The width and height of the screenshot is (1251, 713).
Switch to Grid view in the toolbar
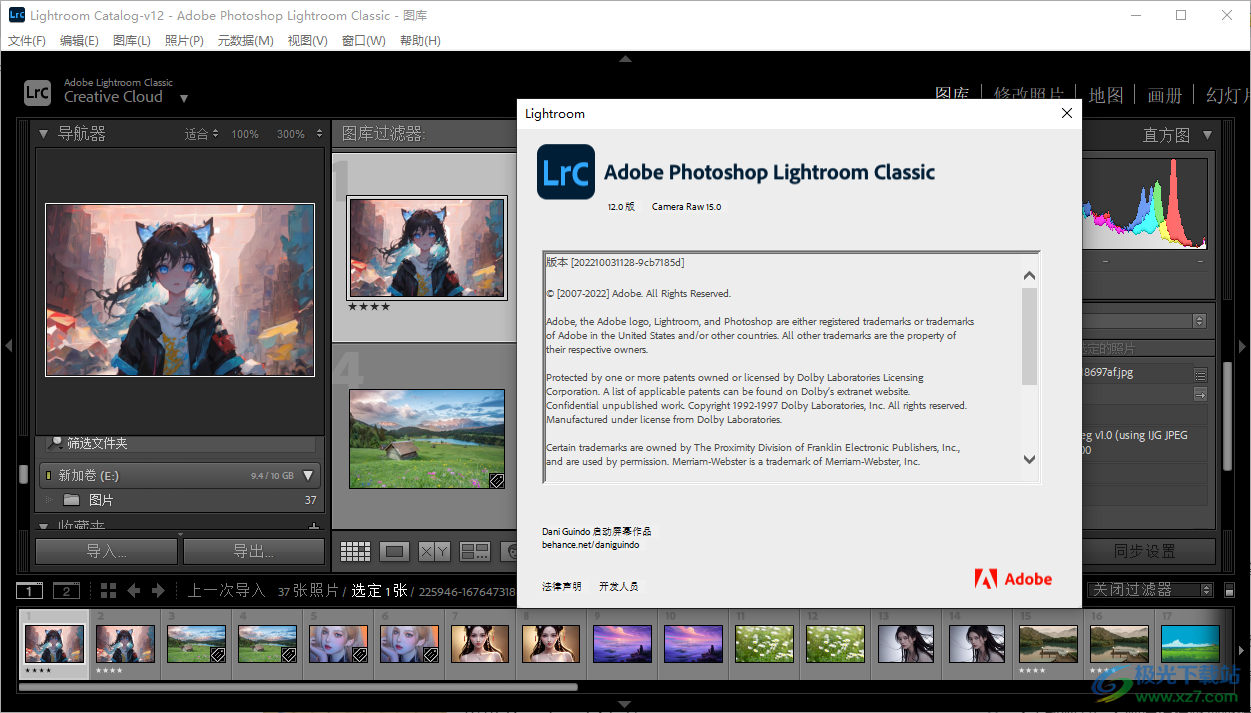coord(356,550)
